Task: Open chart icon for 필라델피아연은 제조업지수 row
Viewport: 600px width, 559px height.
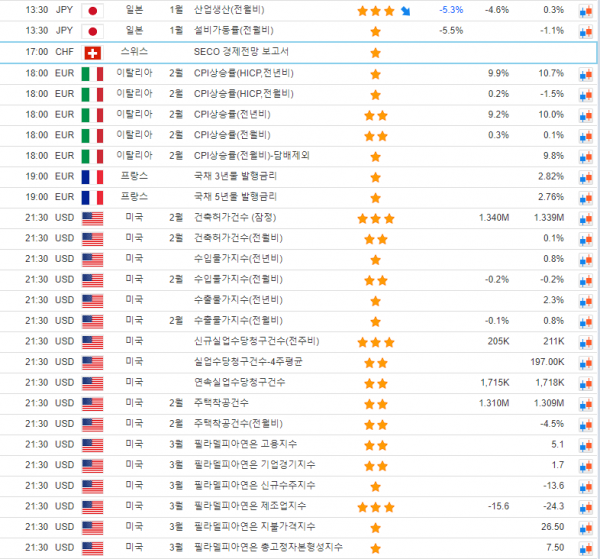Action: tap(585, 507)
